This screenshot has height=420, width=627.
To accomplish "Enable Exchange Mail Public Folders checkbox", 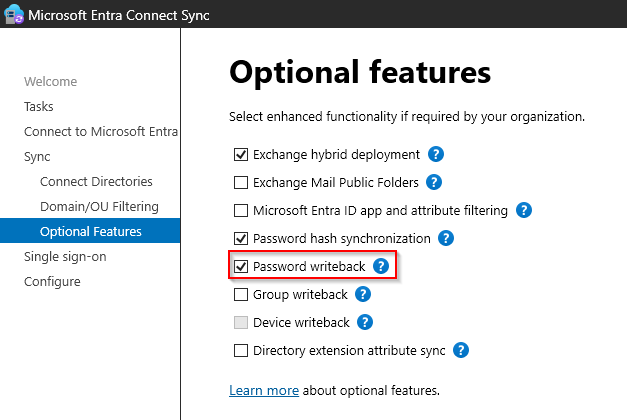I will (240, 183).
